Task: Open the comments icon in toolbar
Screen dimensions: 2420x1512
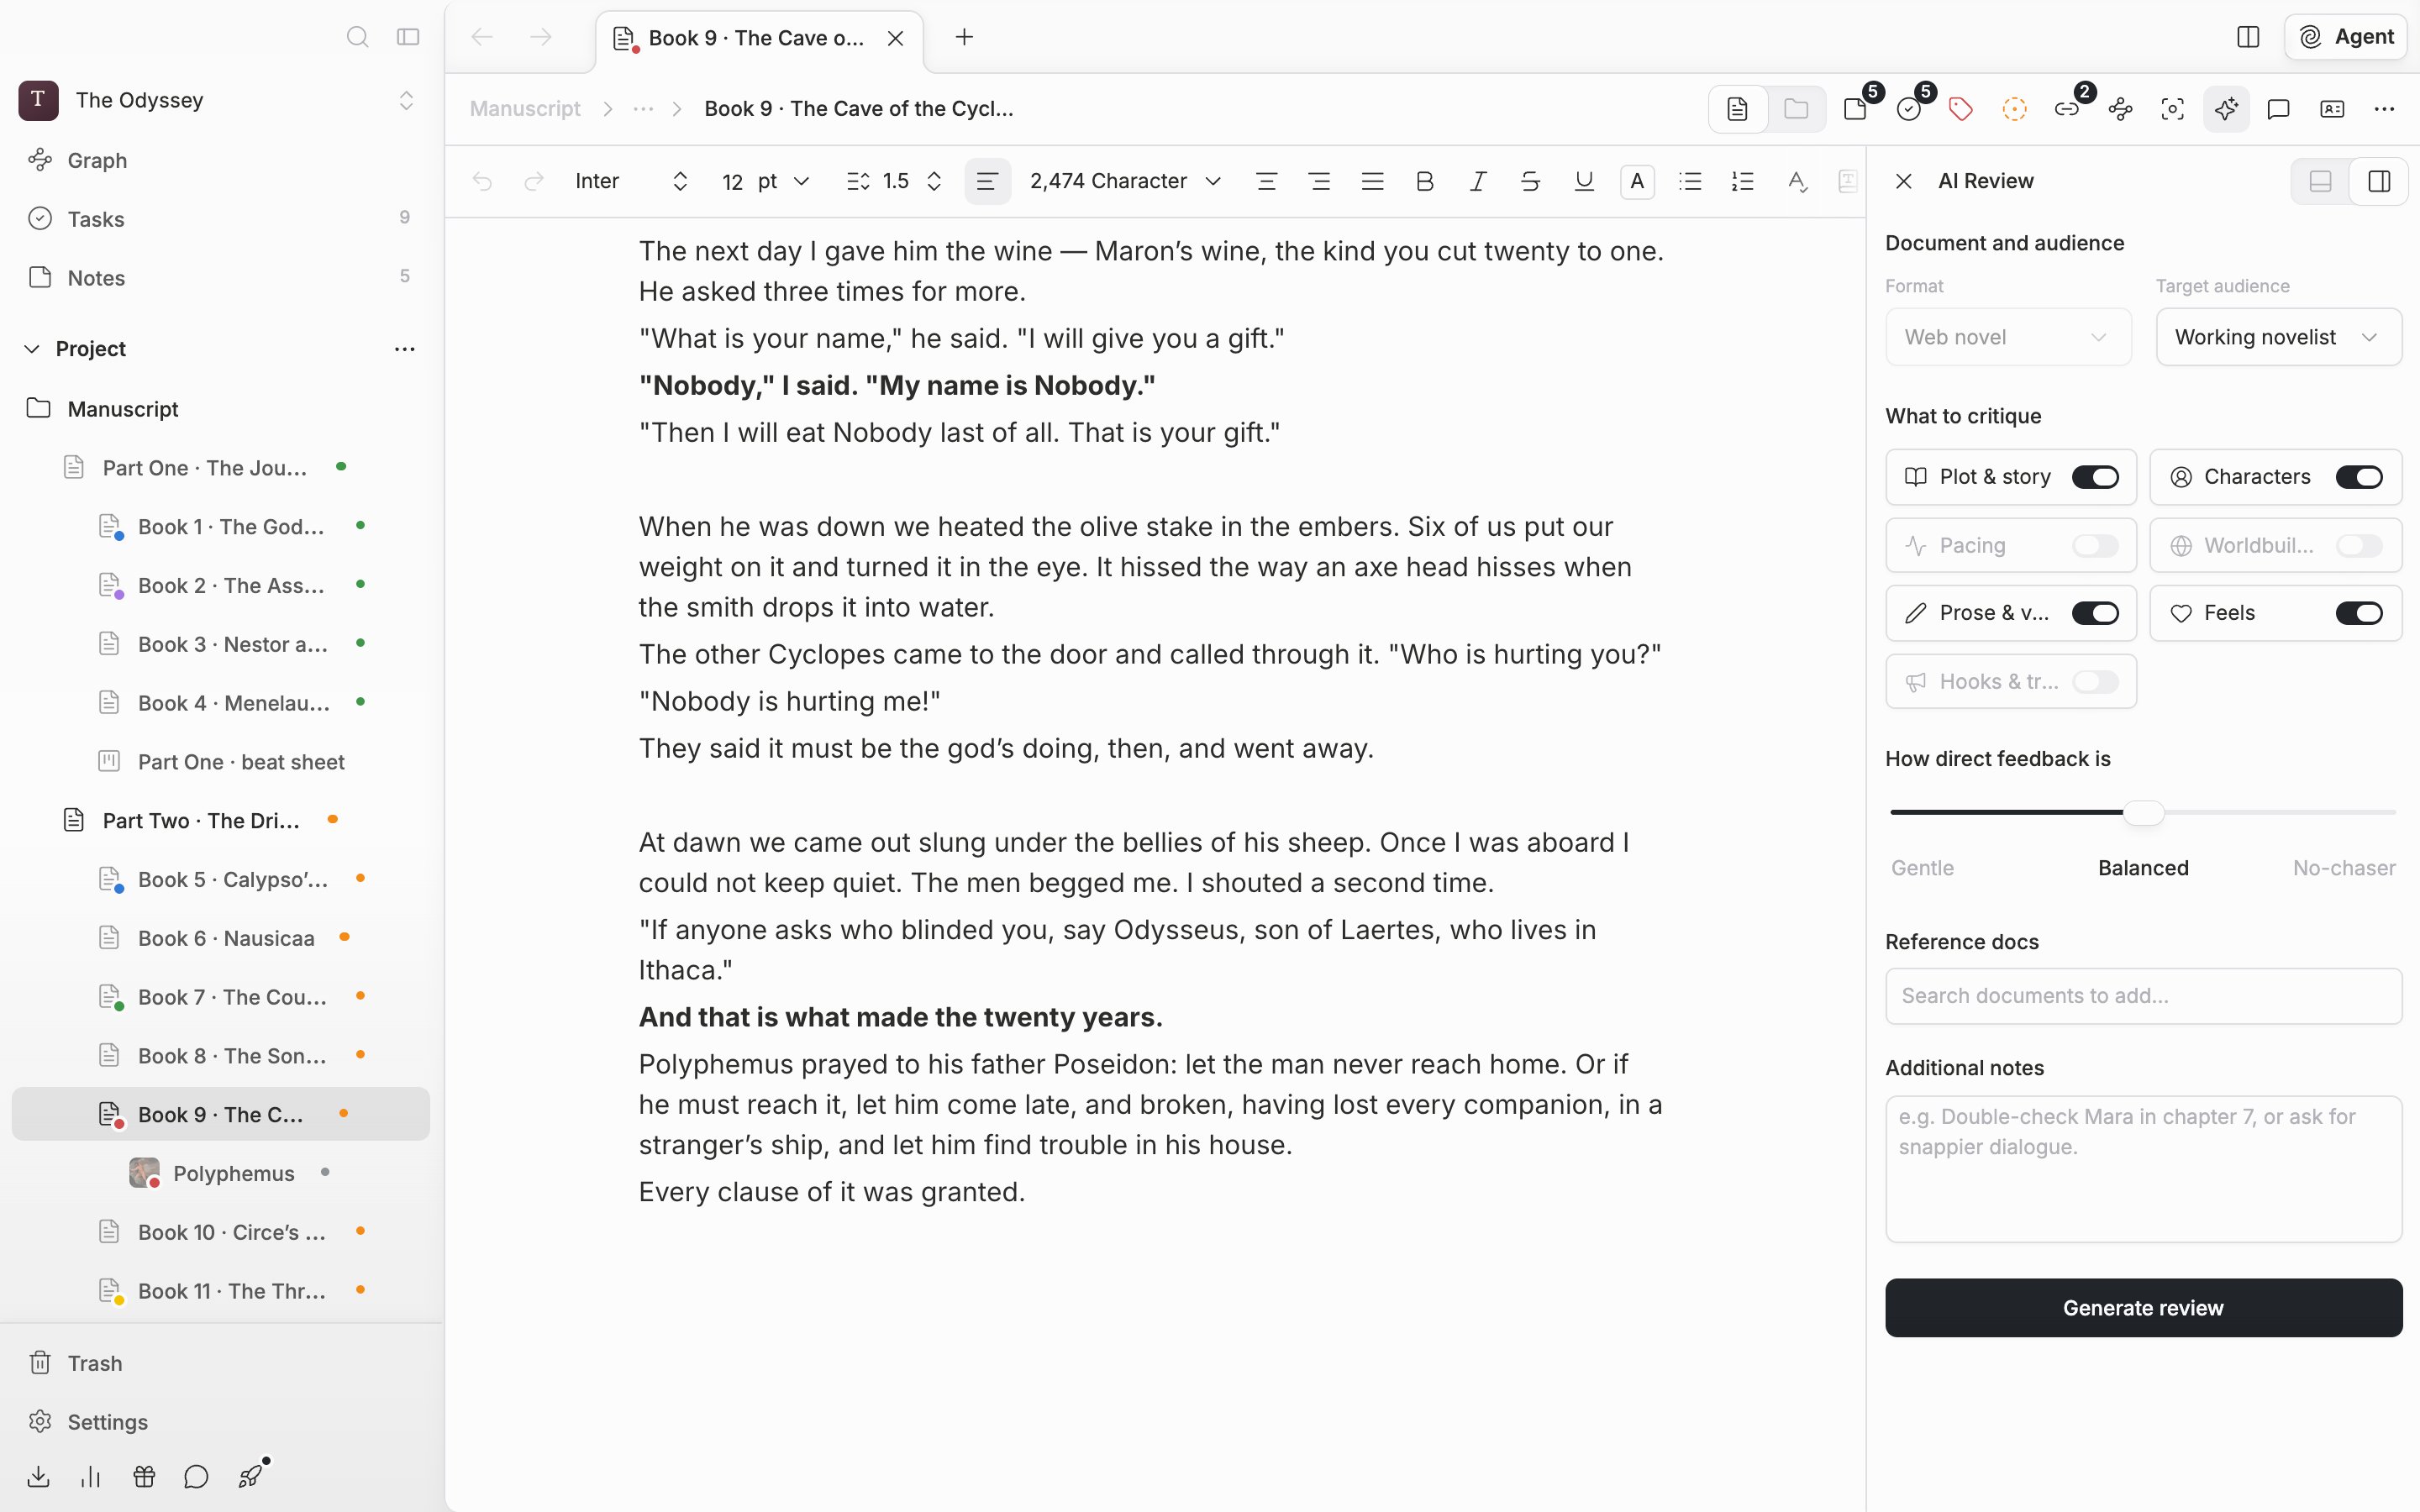Action: [2279, 109]
